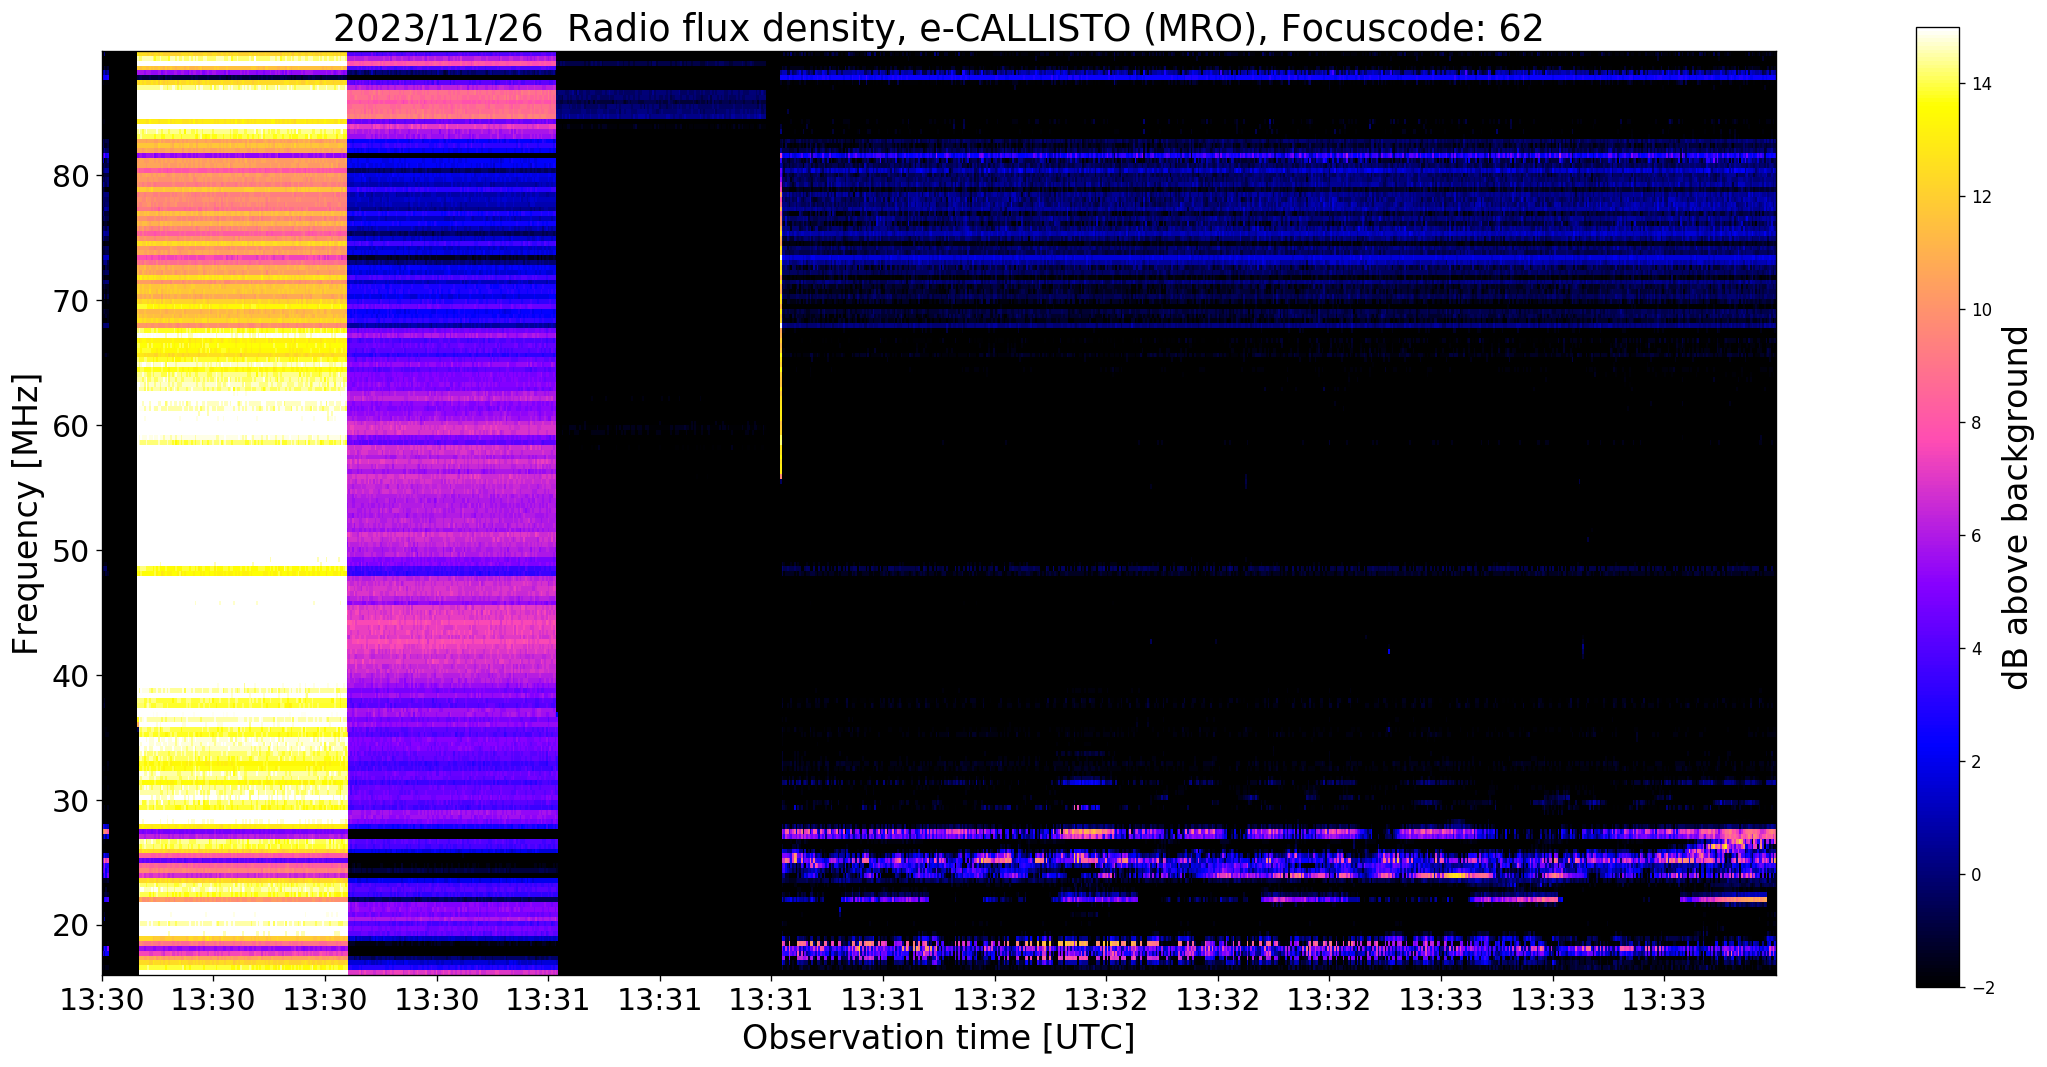Click the thin yellow vertical spike in the spectrogram
Image resolution: width=2047 pixels, height=1067 pixels.
point(781,315)
